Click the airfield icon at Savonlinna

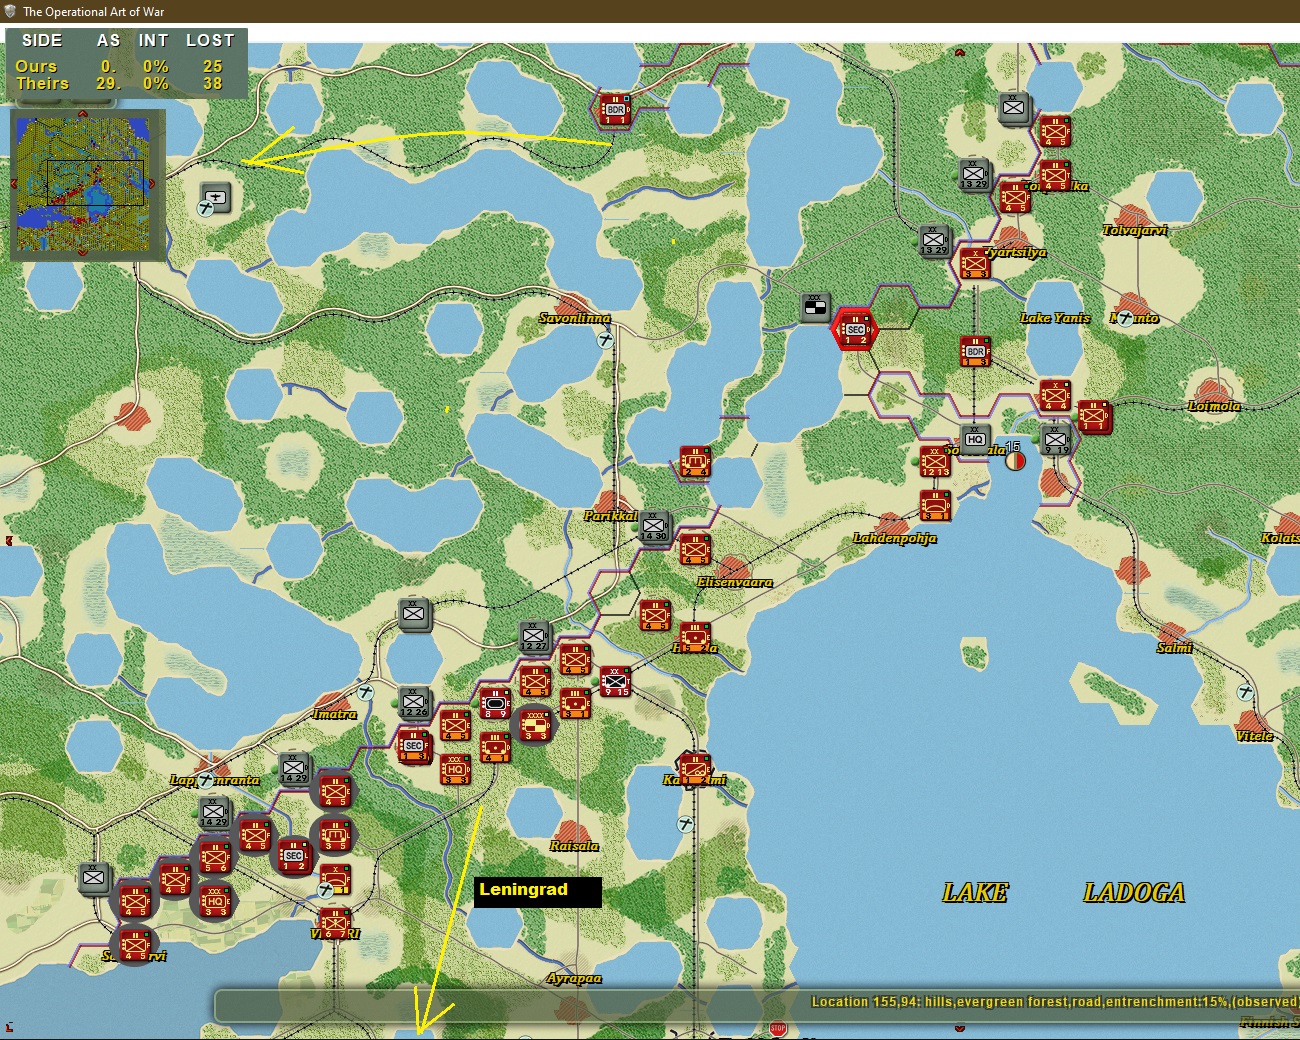pyautogui.click(x=605, y=340)
